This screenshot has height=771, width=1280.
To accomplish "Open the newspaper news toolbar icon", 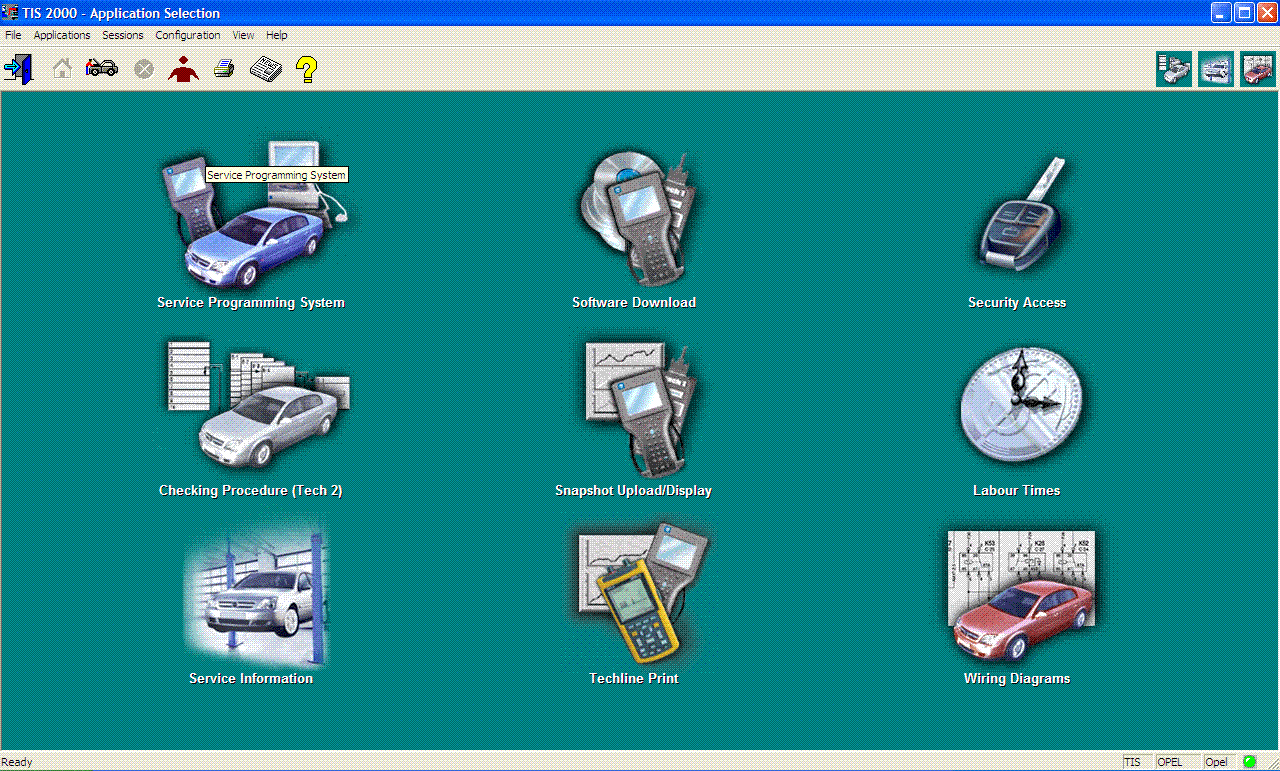I will (x=266, y=69).
